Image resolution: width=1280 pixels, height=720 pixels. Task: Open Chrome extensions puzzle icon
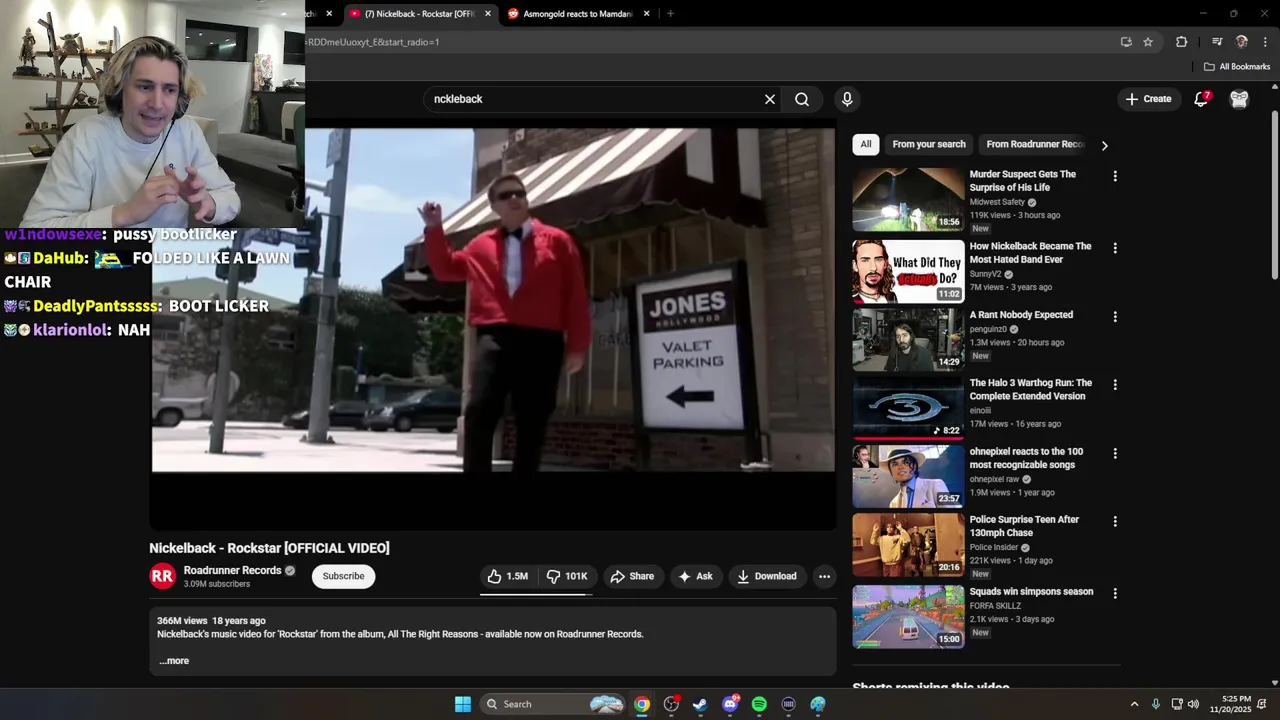[x=1181, y=42]
